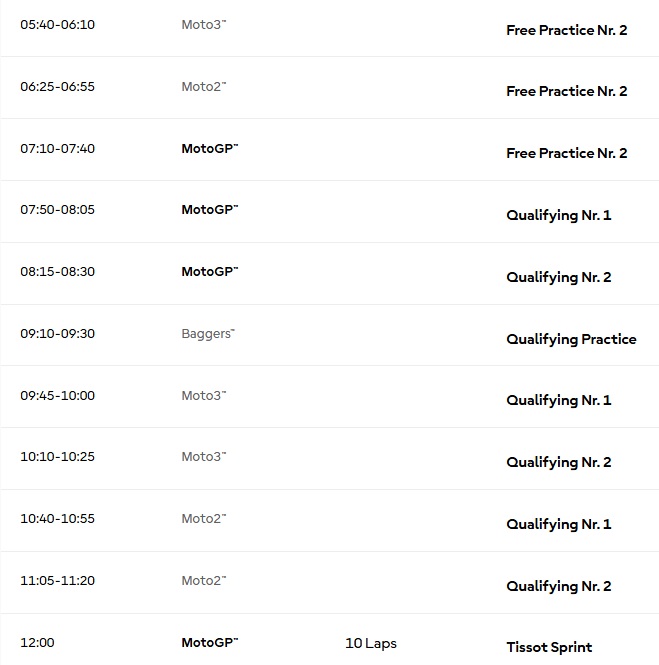Click the 07:10-07:40 time slot
Viewport: 659px width, 665px height.
58,149
